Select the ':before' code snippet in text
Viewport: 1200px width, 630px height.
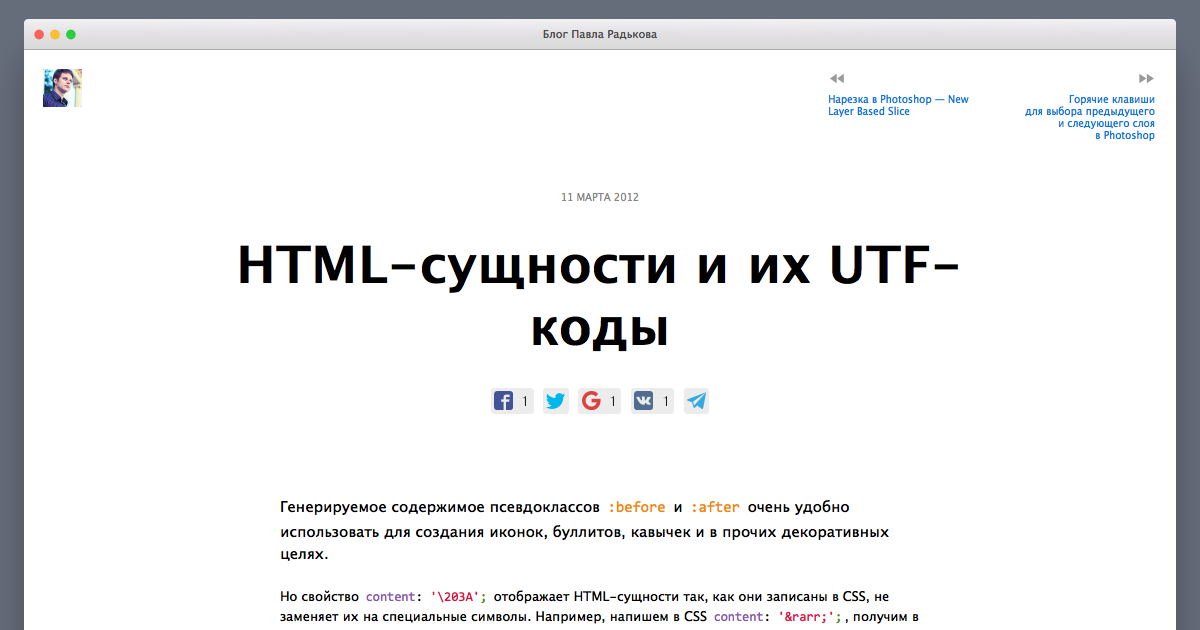pos(638,507)
